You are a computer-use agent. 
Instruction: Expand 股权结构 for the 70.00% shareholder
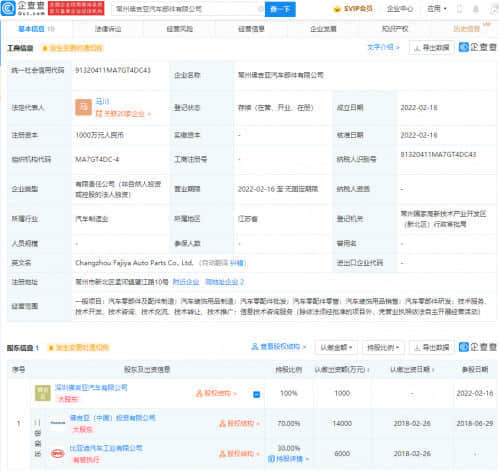(x=239, y=423)
